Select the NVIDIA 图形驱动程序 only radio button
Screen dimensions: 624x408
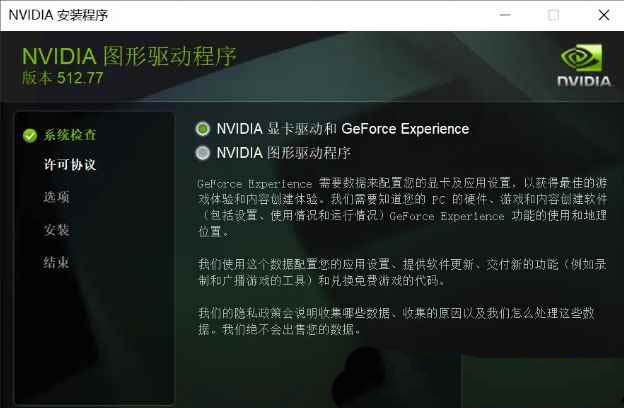click(203, 153)
